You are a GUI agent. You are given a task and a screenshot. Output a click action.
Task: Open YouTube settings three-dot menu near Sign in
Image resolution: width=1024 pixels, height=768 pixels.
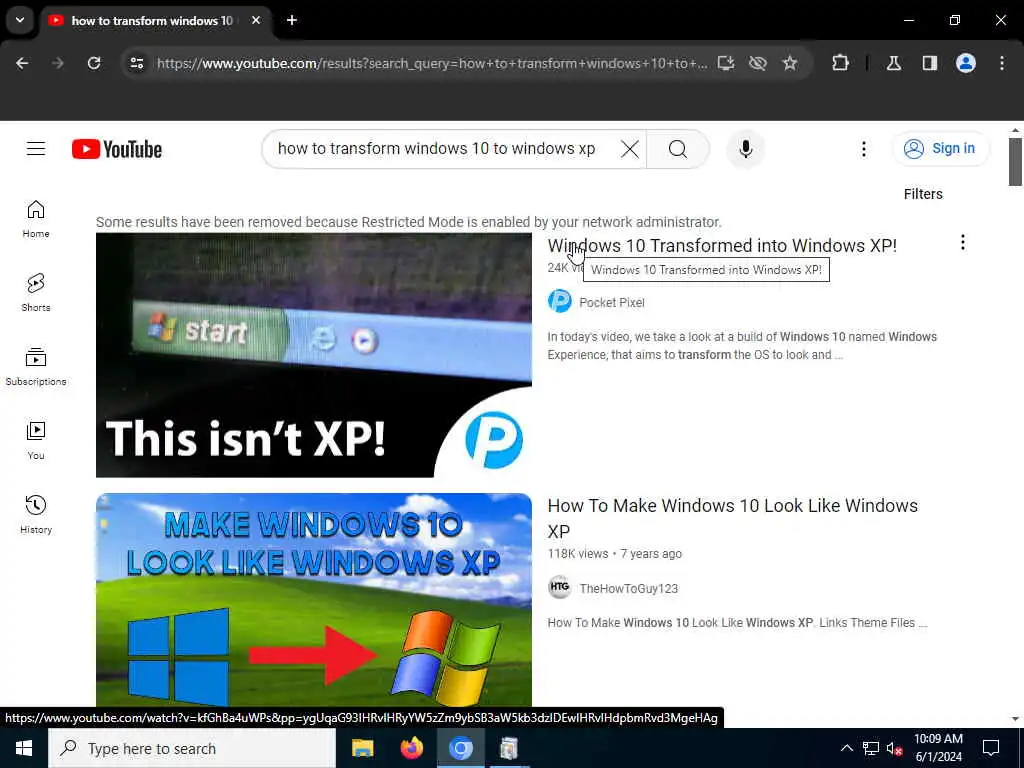point(863,149)
